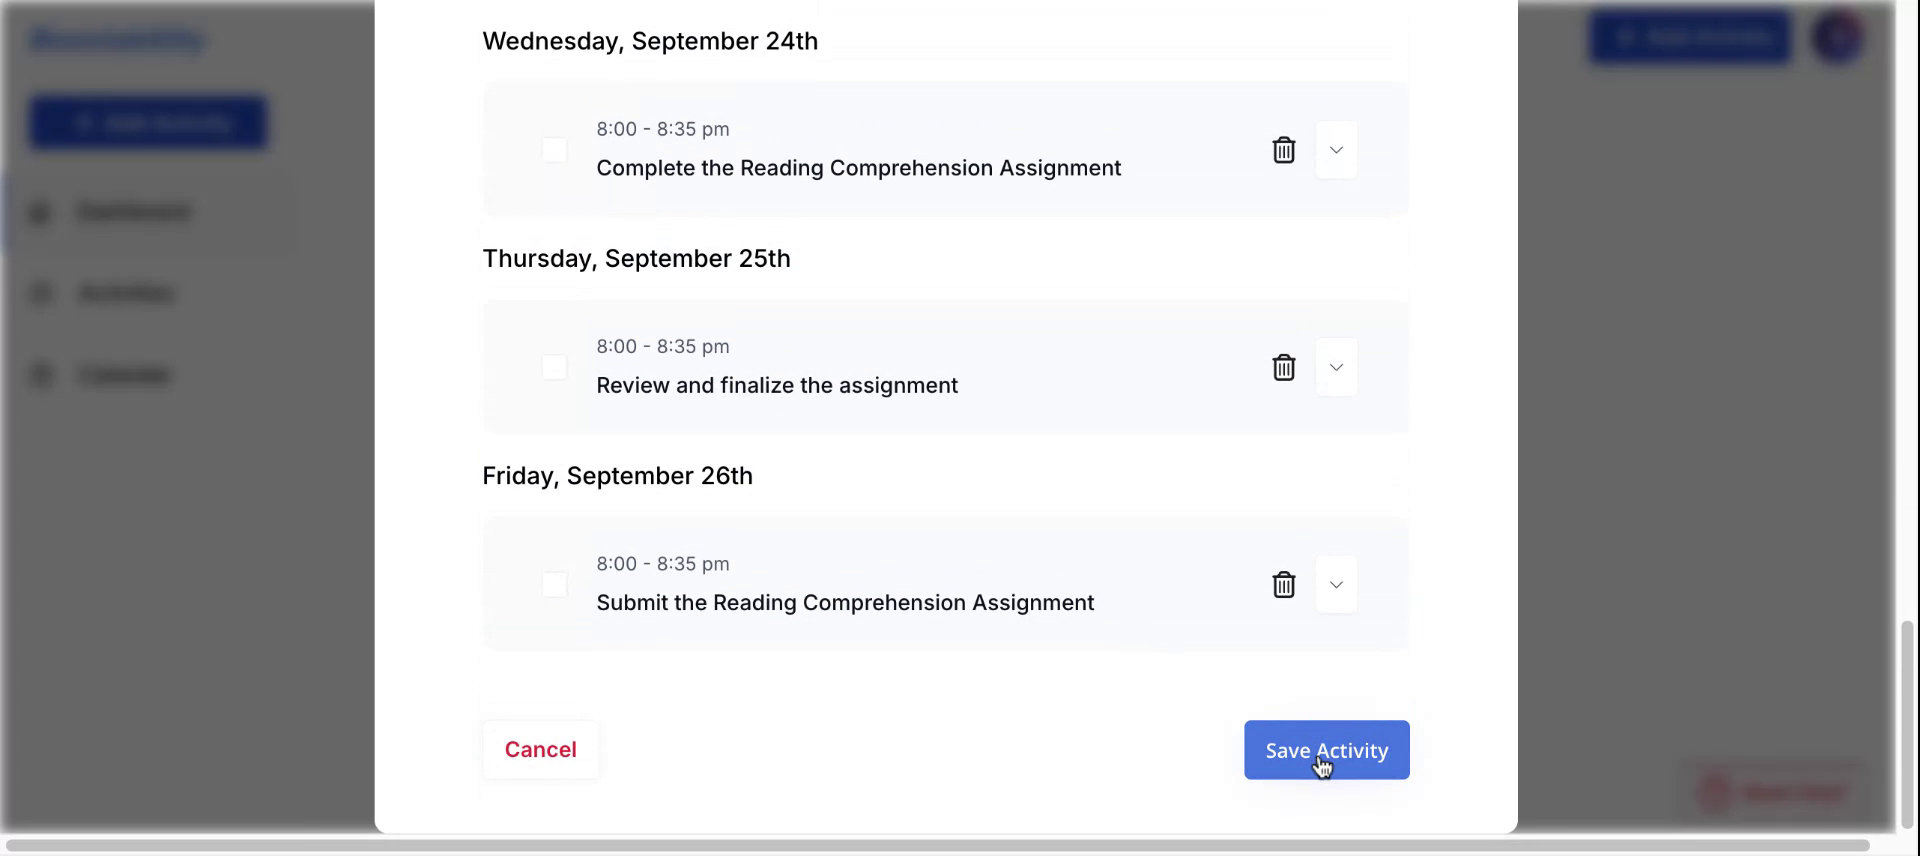Delete the Review and finalize task

[x=1283, y=367]
